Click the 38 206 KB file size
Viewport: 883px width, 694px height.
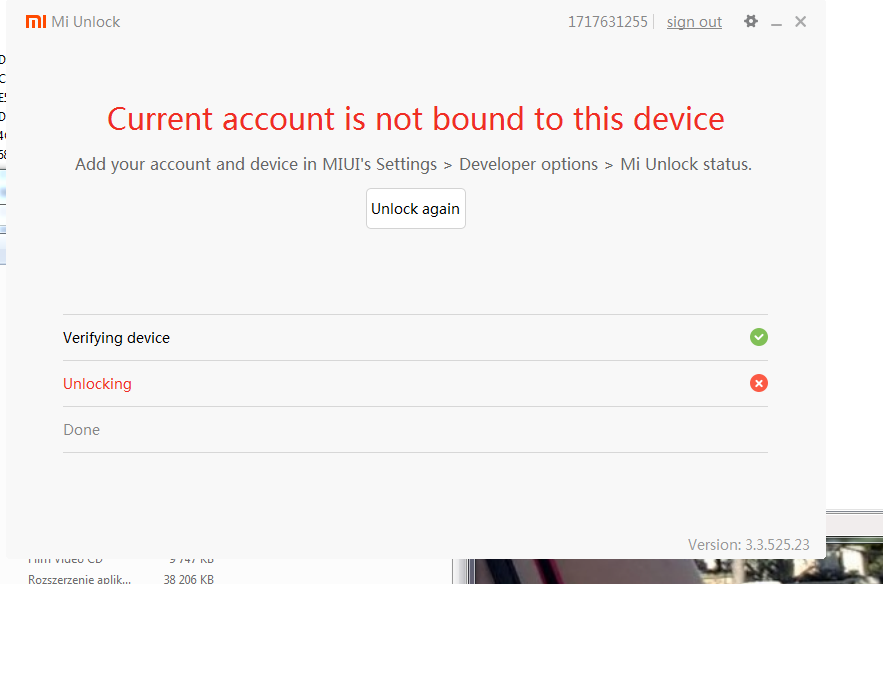(188, 579)
